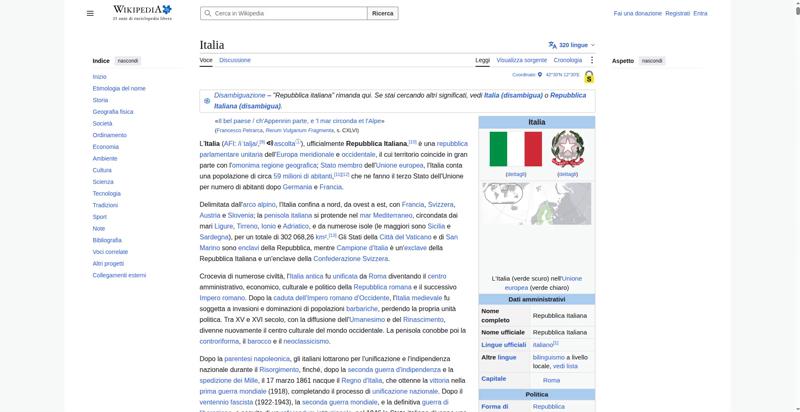Click the coordinates globe marker icon

click(540, 75)
